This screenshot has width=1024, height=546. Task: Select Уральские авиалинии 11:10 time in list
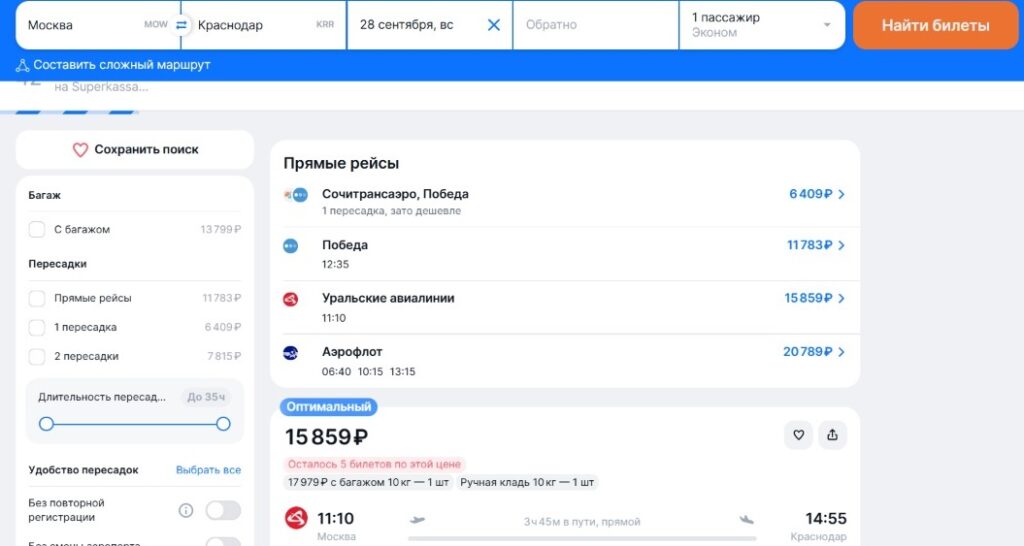(x=334, y=318)
